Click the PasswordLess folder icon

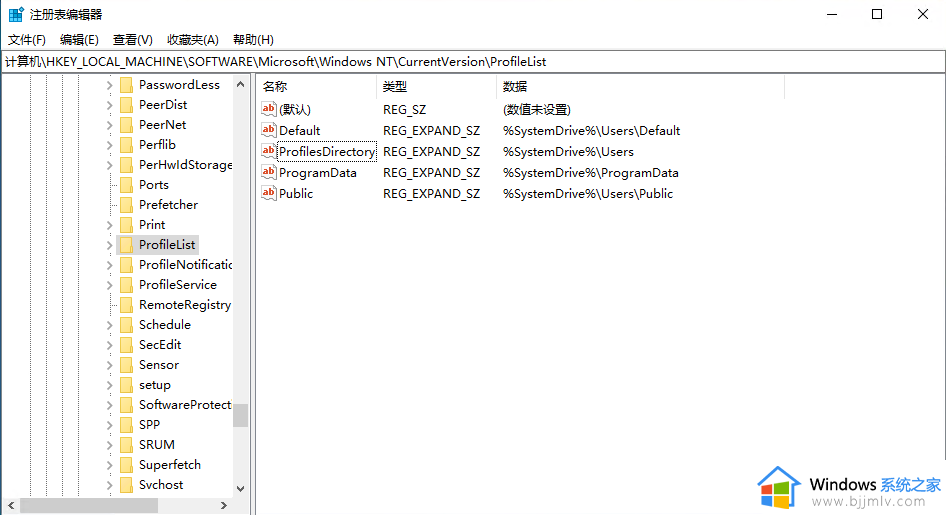click(126, 85)
